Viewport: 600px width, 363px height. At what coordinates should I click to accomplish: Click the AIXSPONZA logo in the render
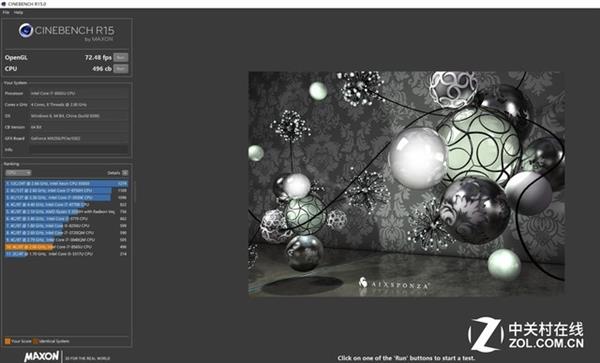pyautogui.click(x=394, y=284)
